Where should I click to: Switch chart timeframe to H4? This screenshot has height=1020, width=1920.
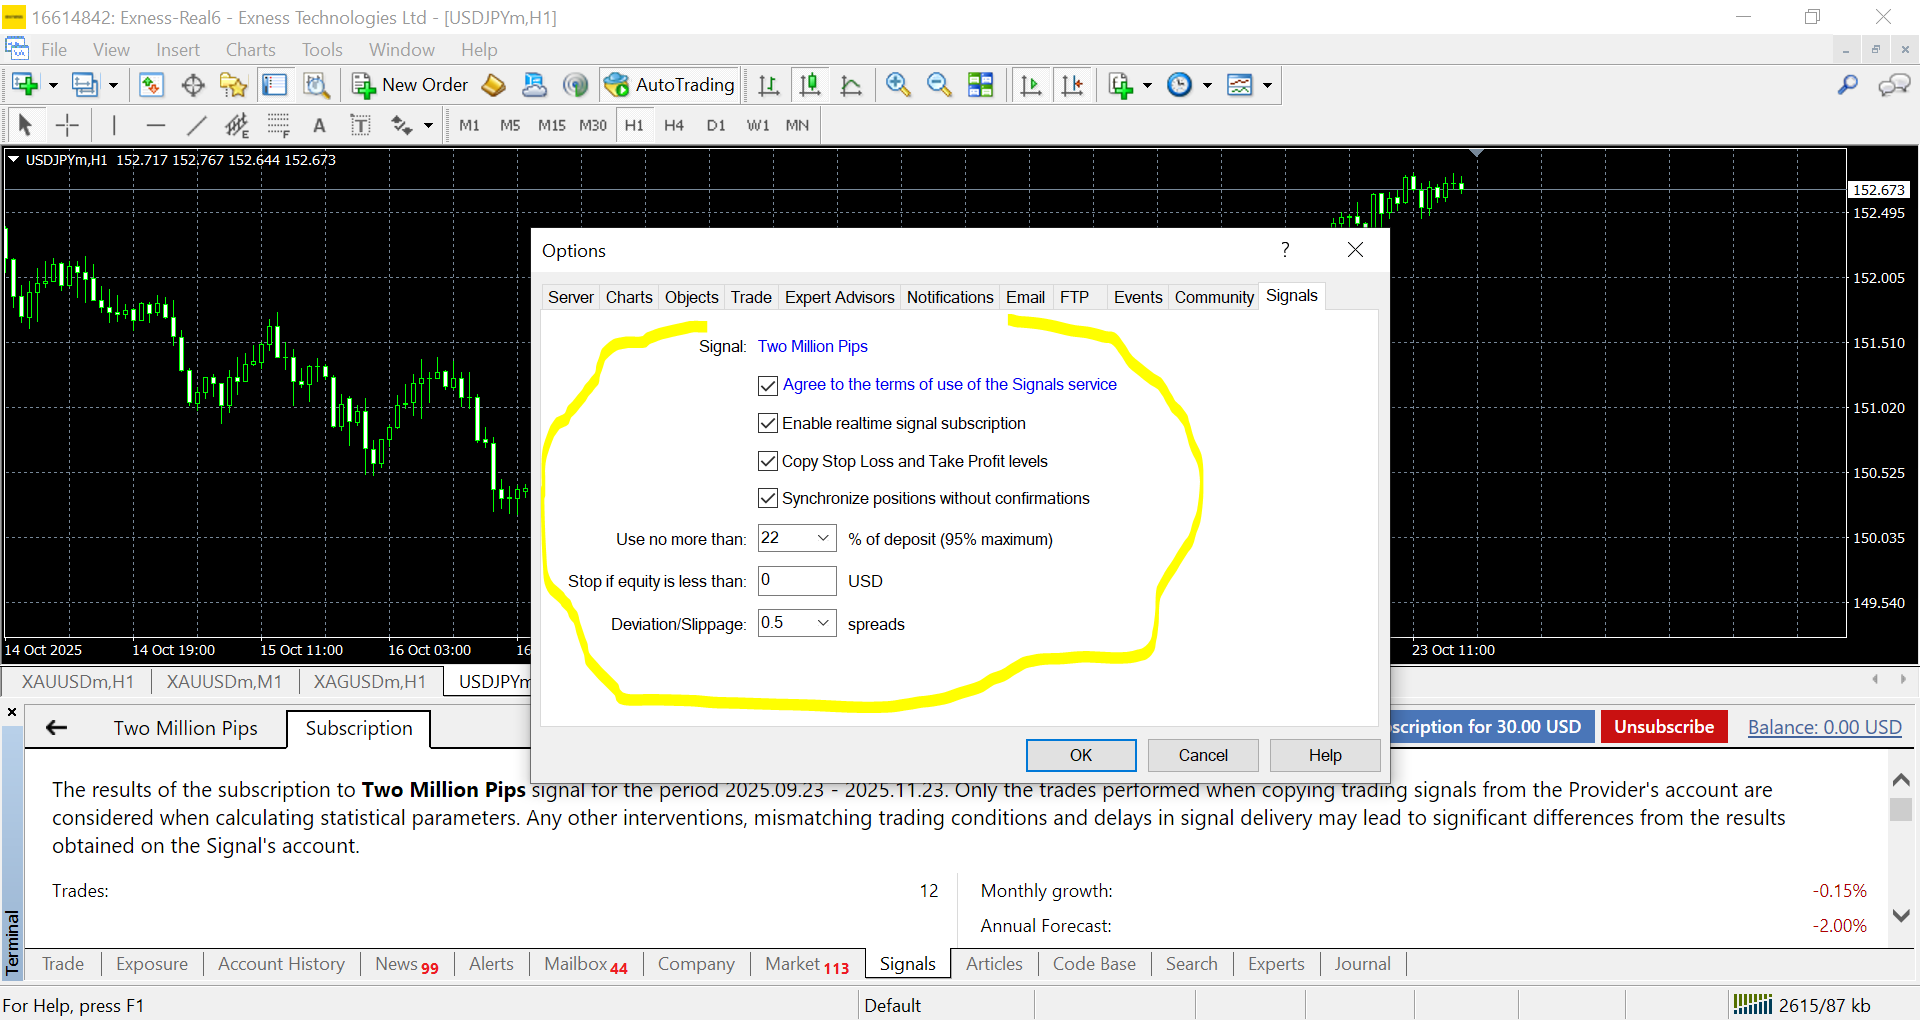674,125
